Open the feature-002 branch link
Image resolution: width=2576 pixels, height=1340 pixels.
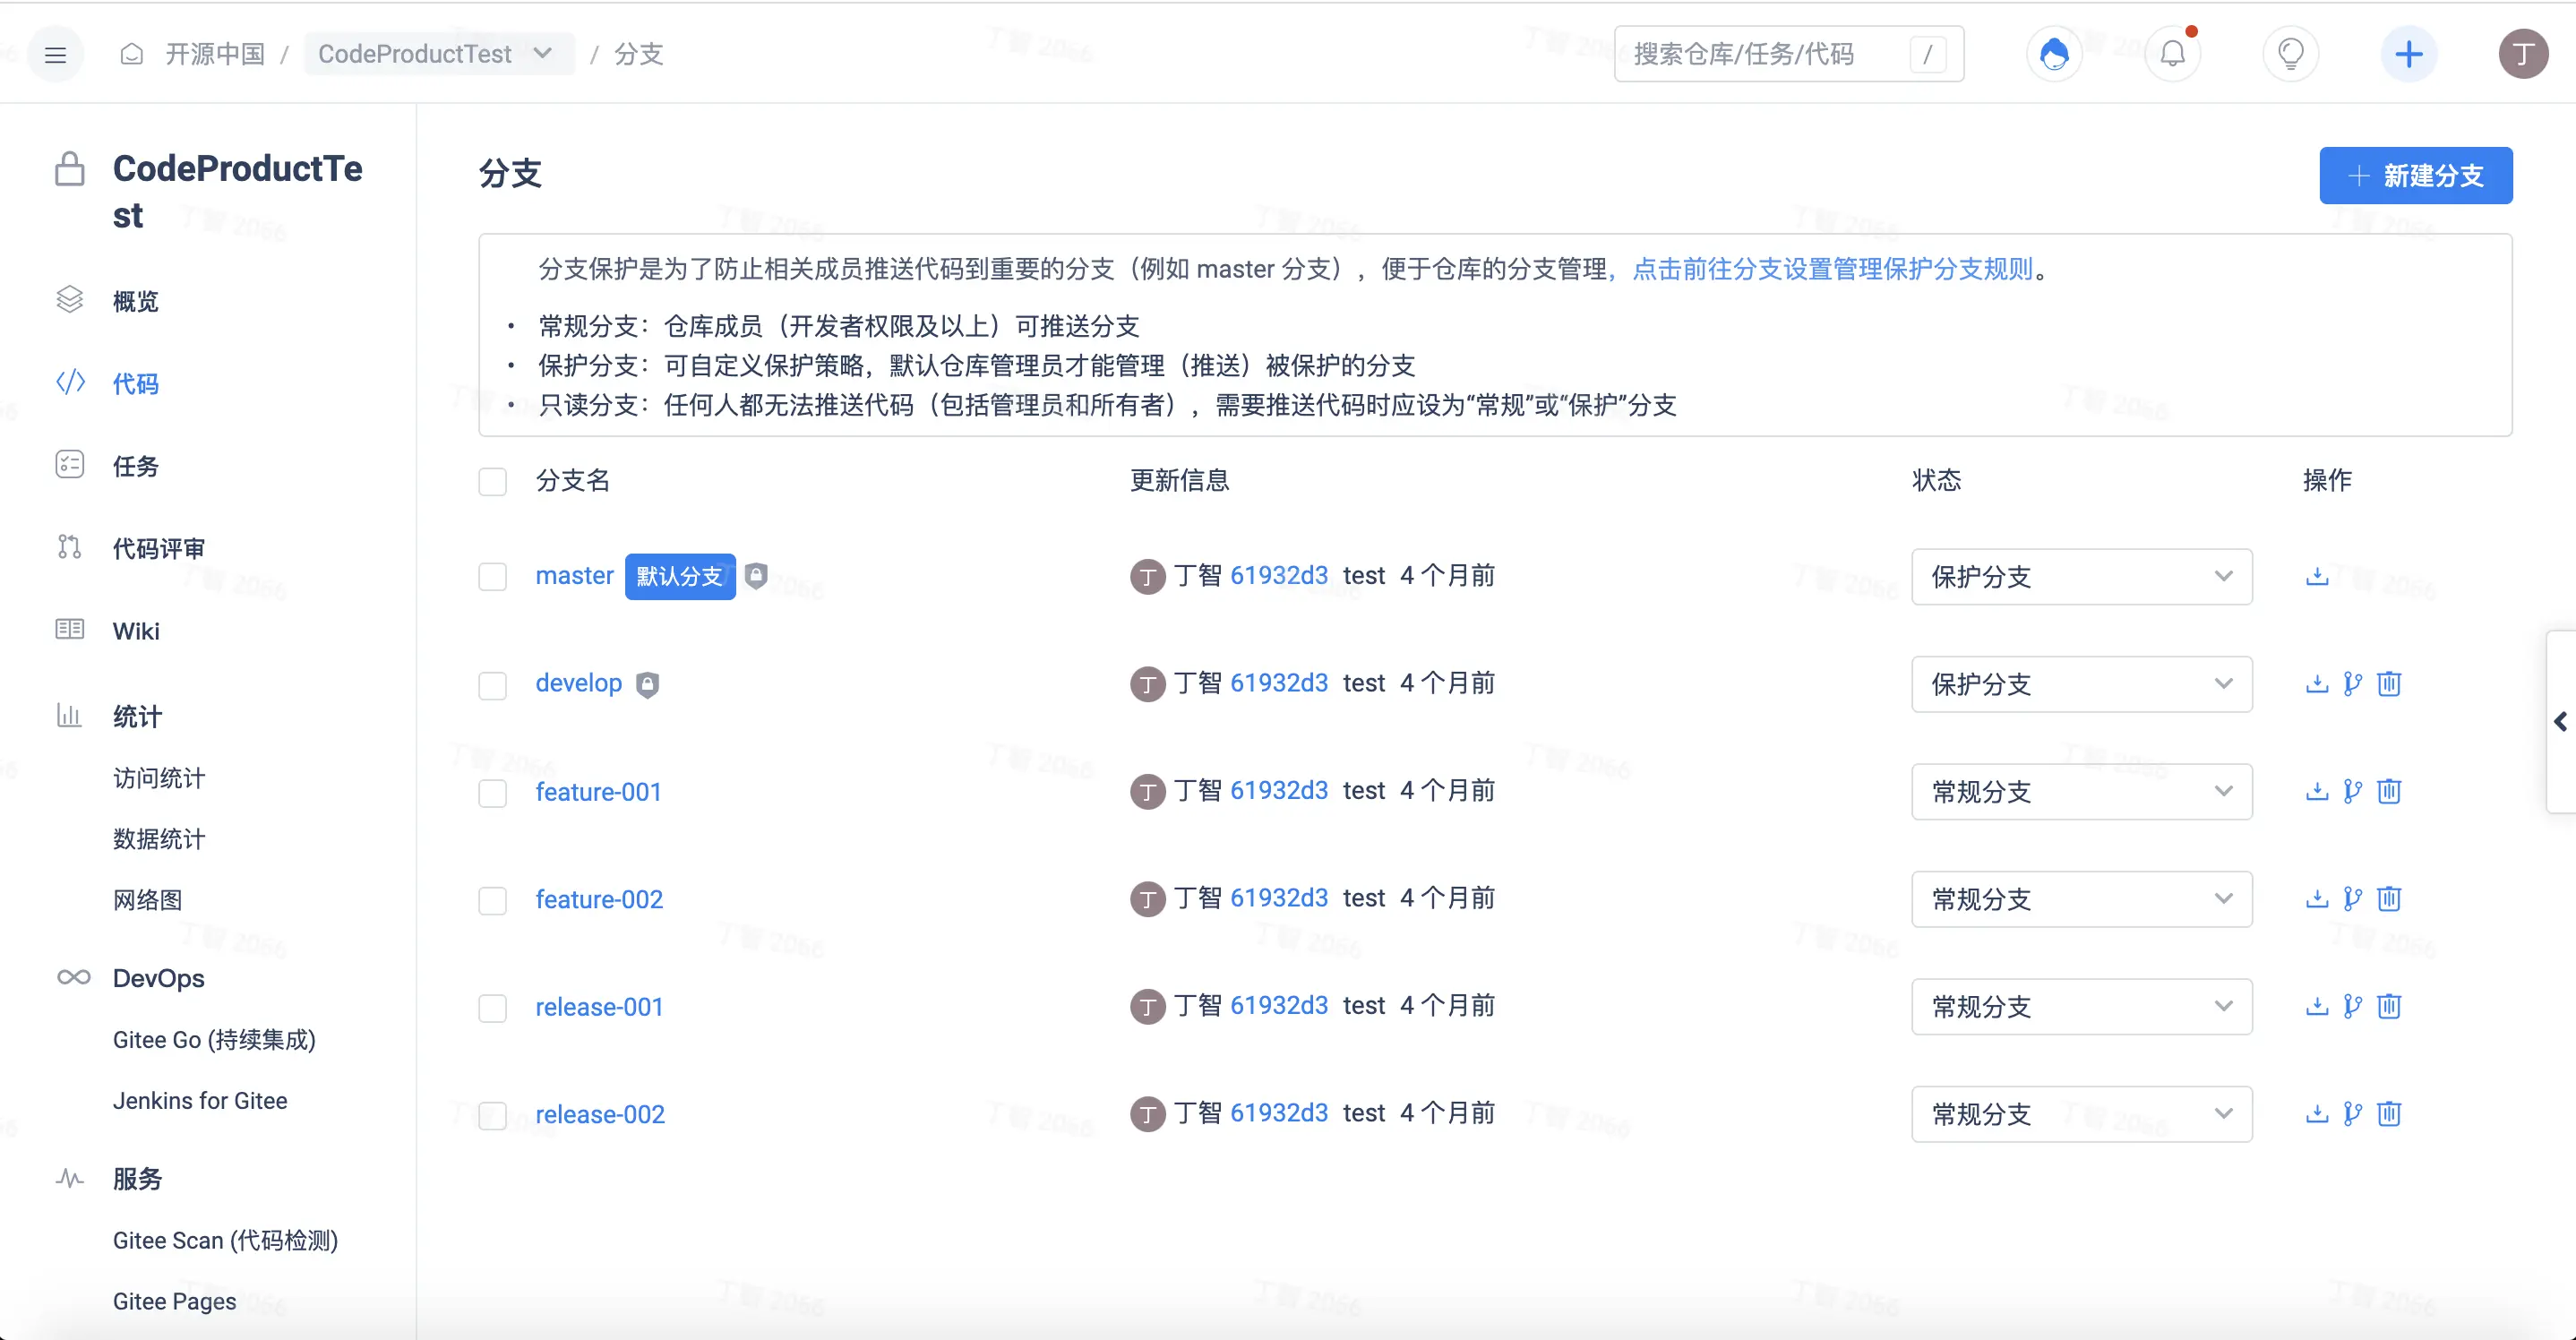pyautogui.click(x=599, y=900)
